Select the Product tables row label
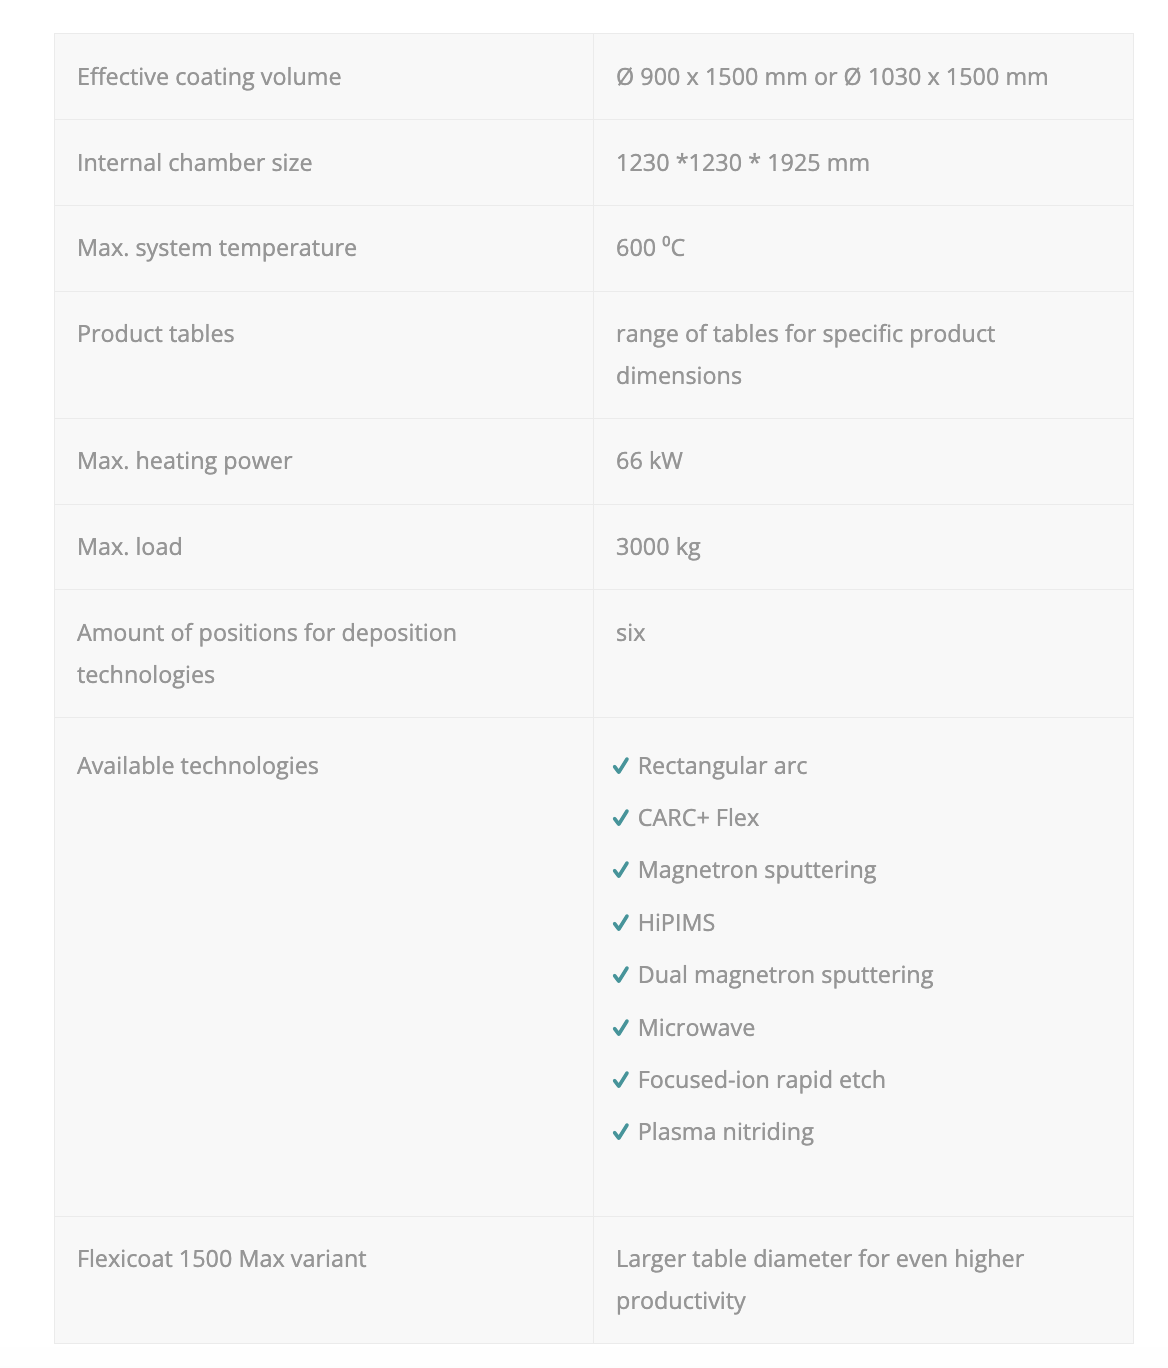Image resolution: width=1168 pixels, height=1368 pixels. (x=156, y=334)
